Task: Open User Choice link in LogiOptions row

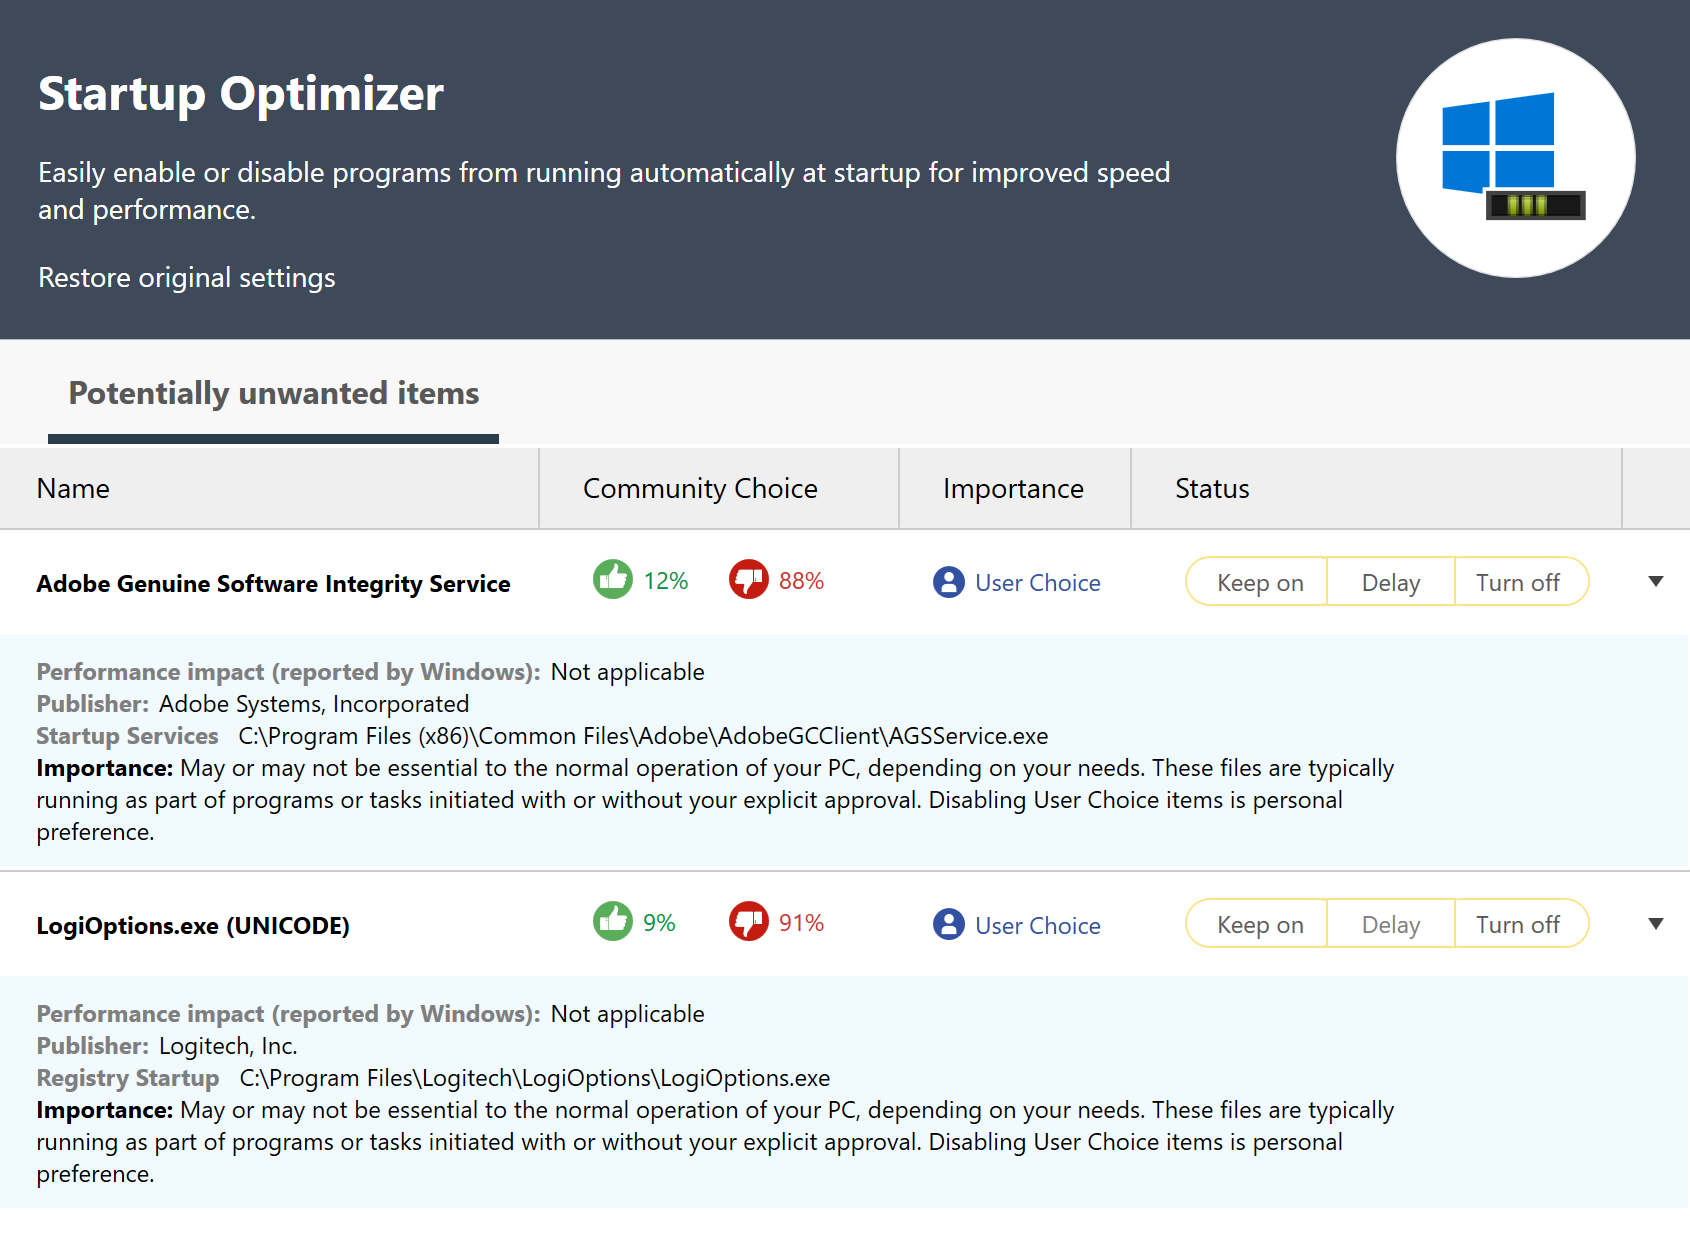Action: pyautogui.click(x=1038, y=926)
